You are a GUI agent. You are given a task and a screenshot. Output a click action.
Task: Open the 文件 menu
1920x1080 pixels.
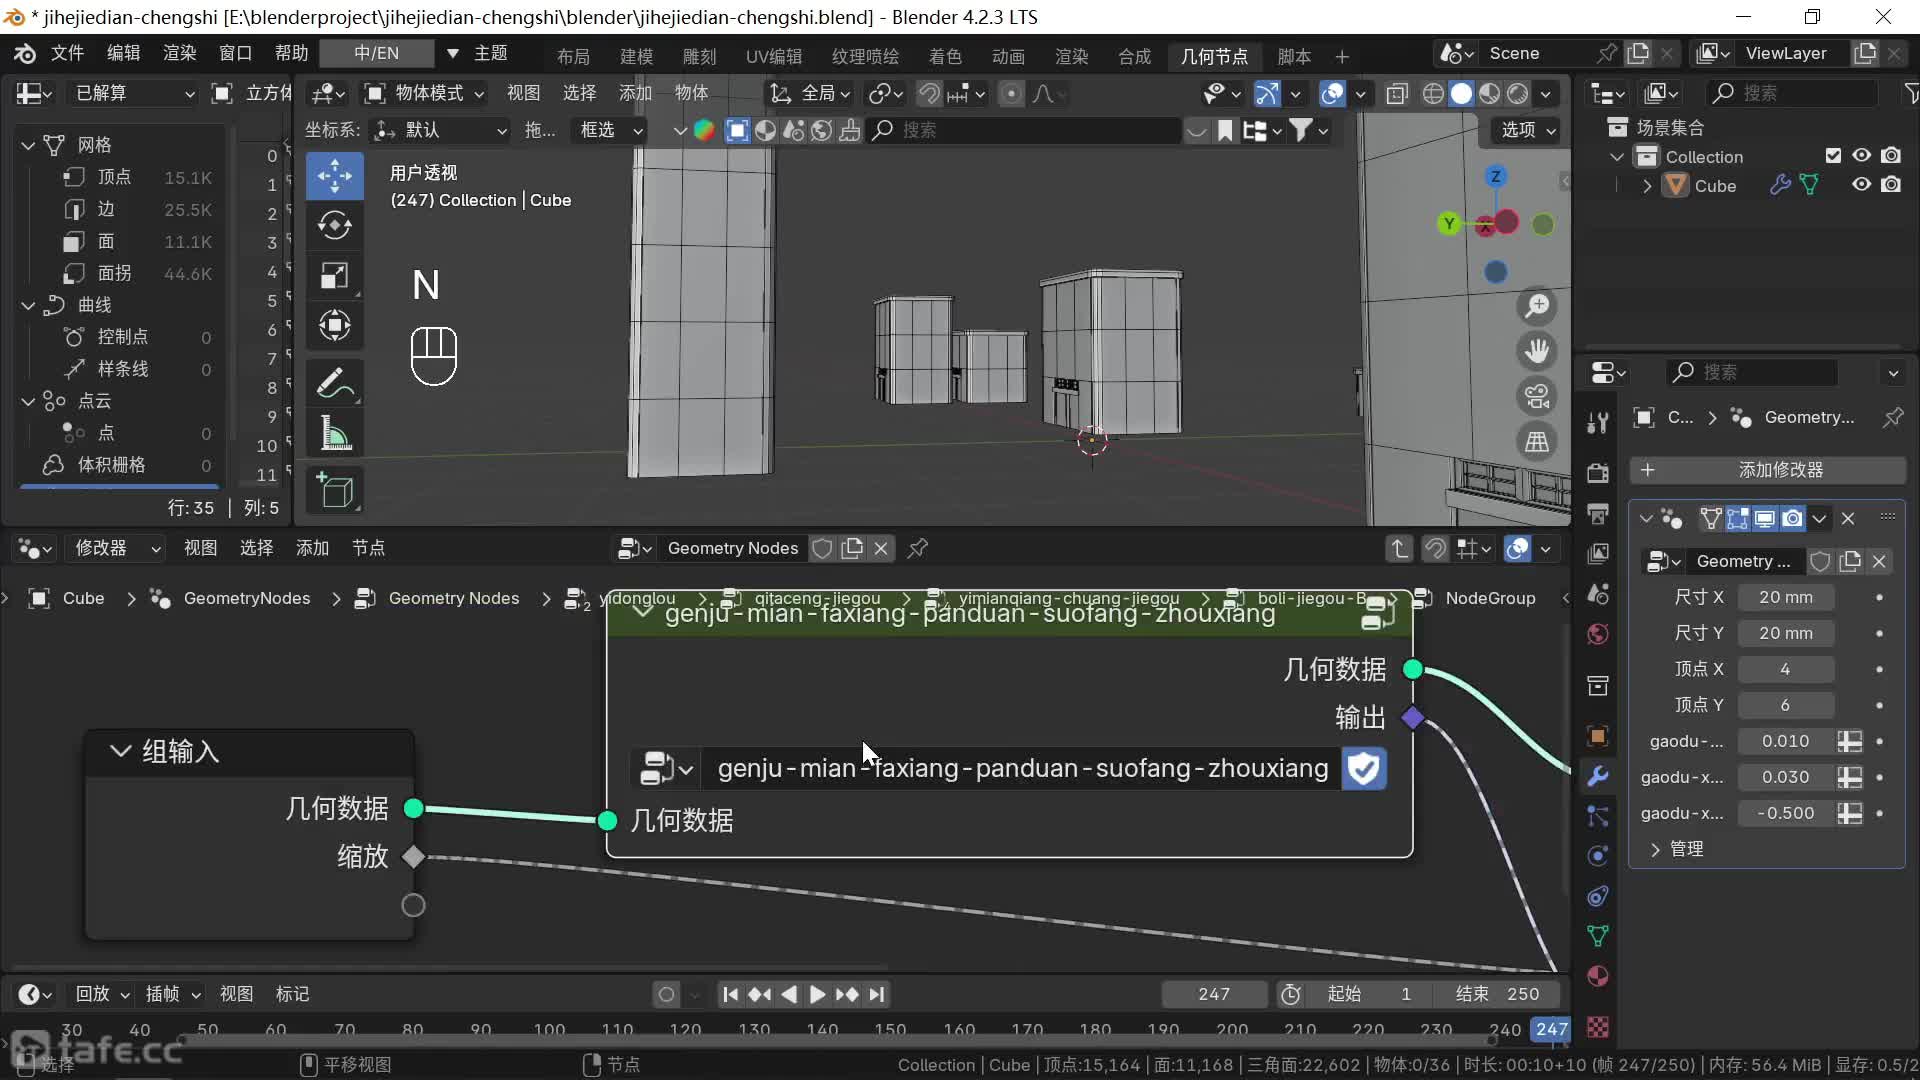pos(67,53)
